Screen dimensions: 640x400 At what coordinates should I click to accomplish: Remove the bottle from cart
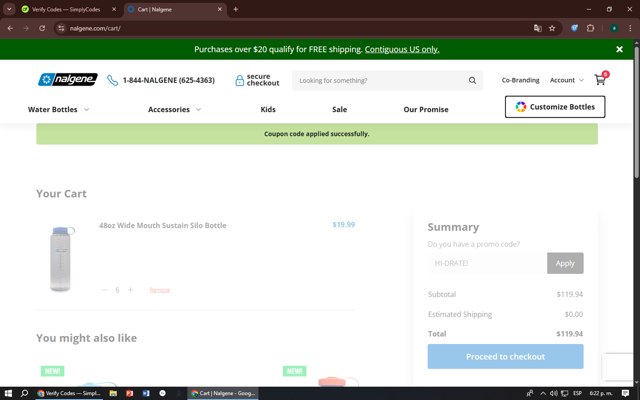pos(160,290)
